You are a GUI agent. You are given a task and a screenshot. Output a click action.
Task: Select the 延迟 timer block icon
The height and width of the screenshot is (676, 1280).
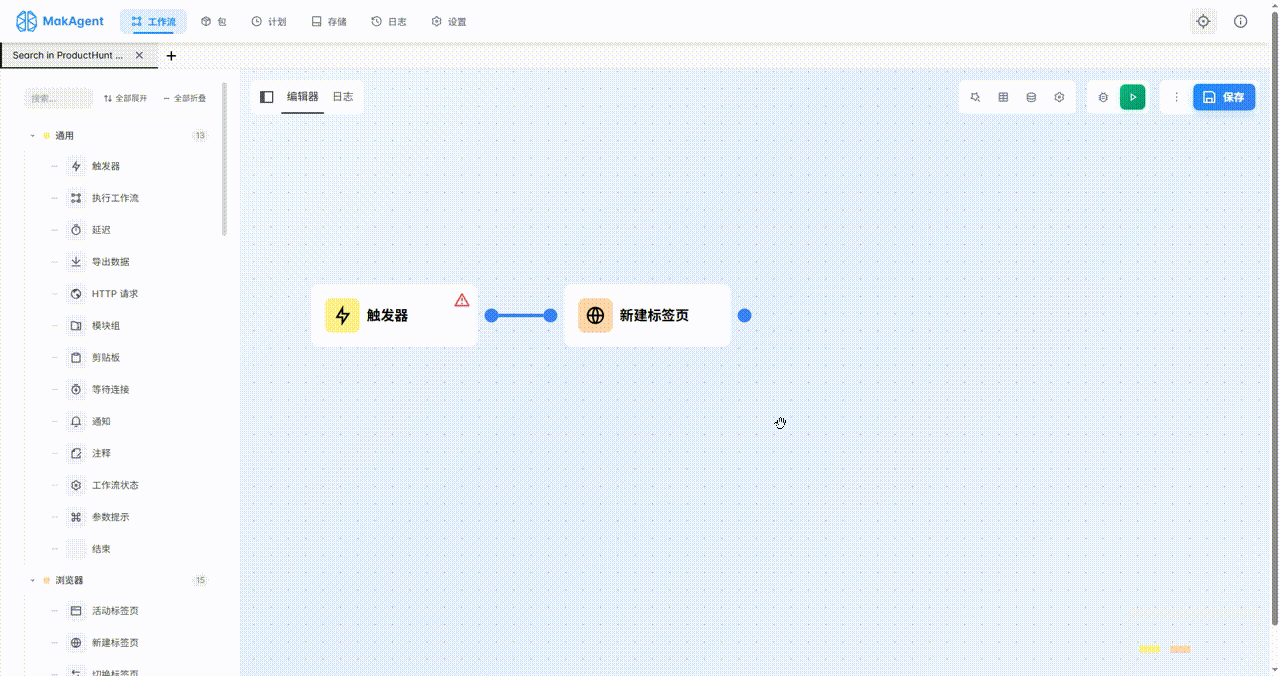tap(76, 230)
